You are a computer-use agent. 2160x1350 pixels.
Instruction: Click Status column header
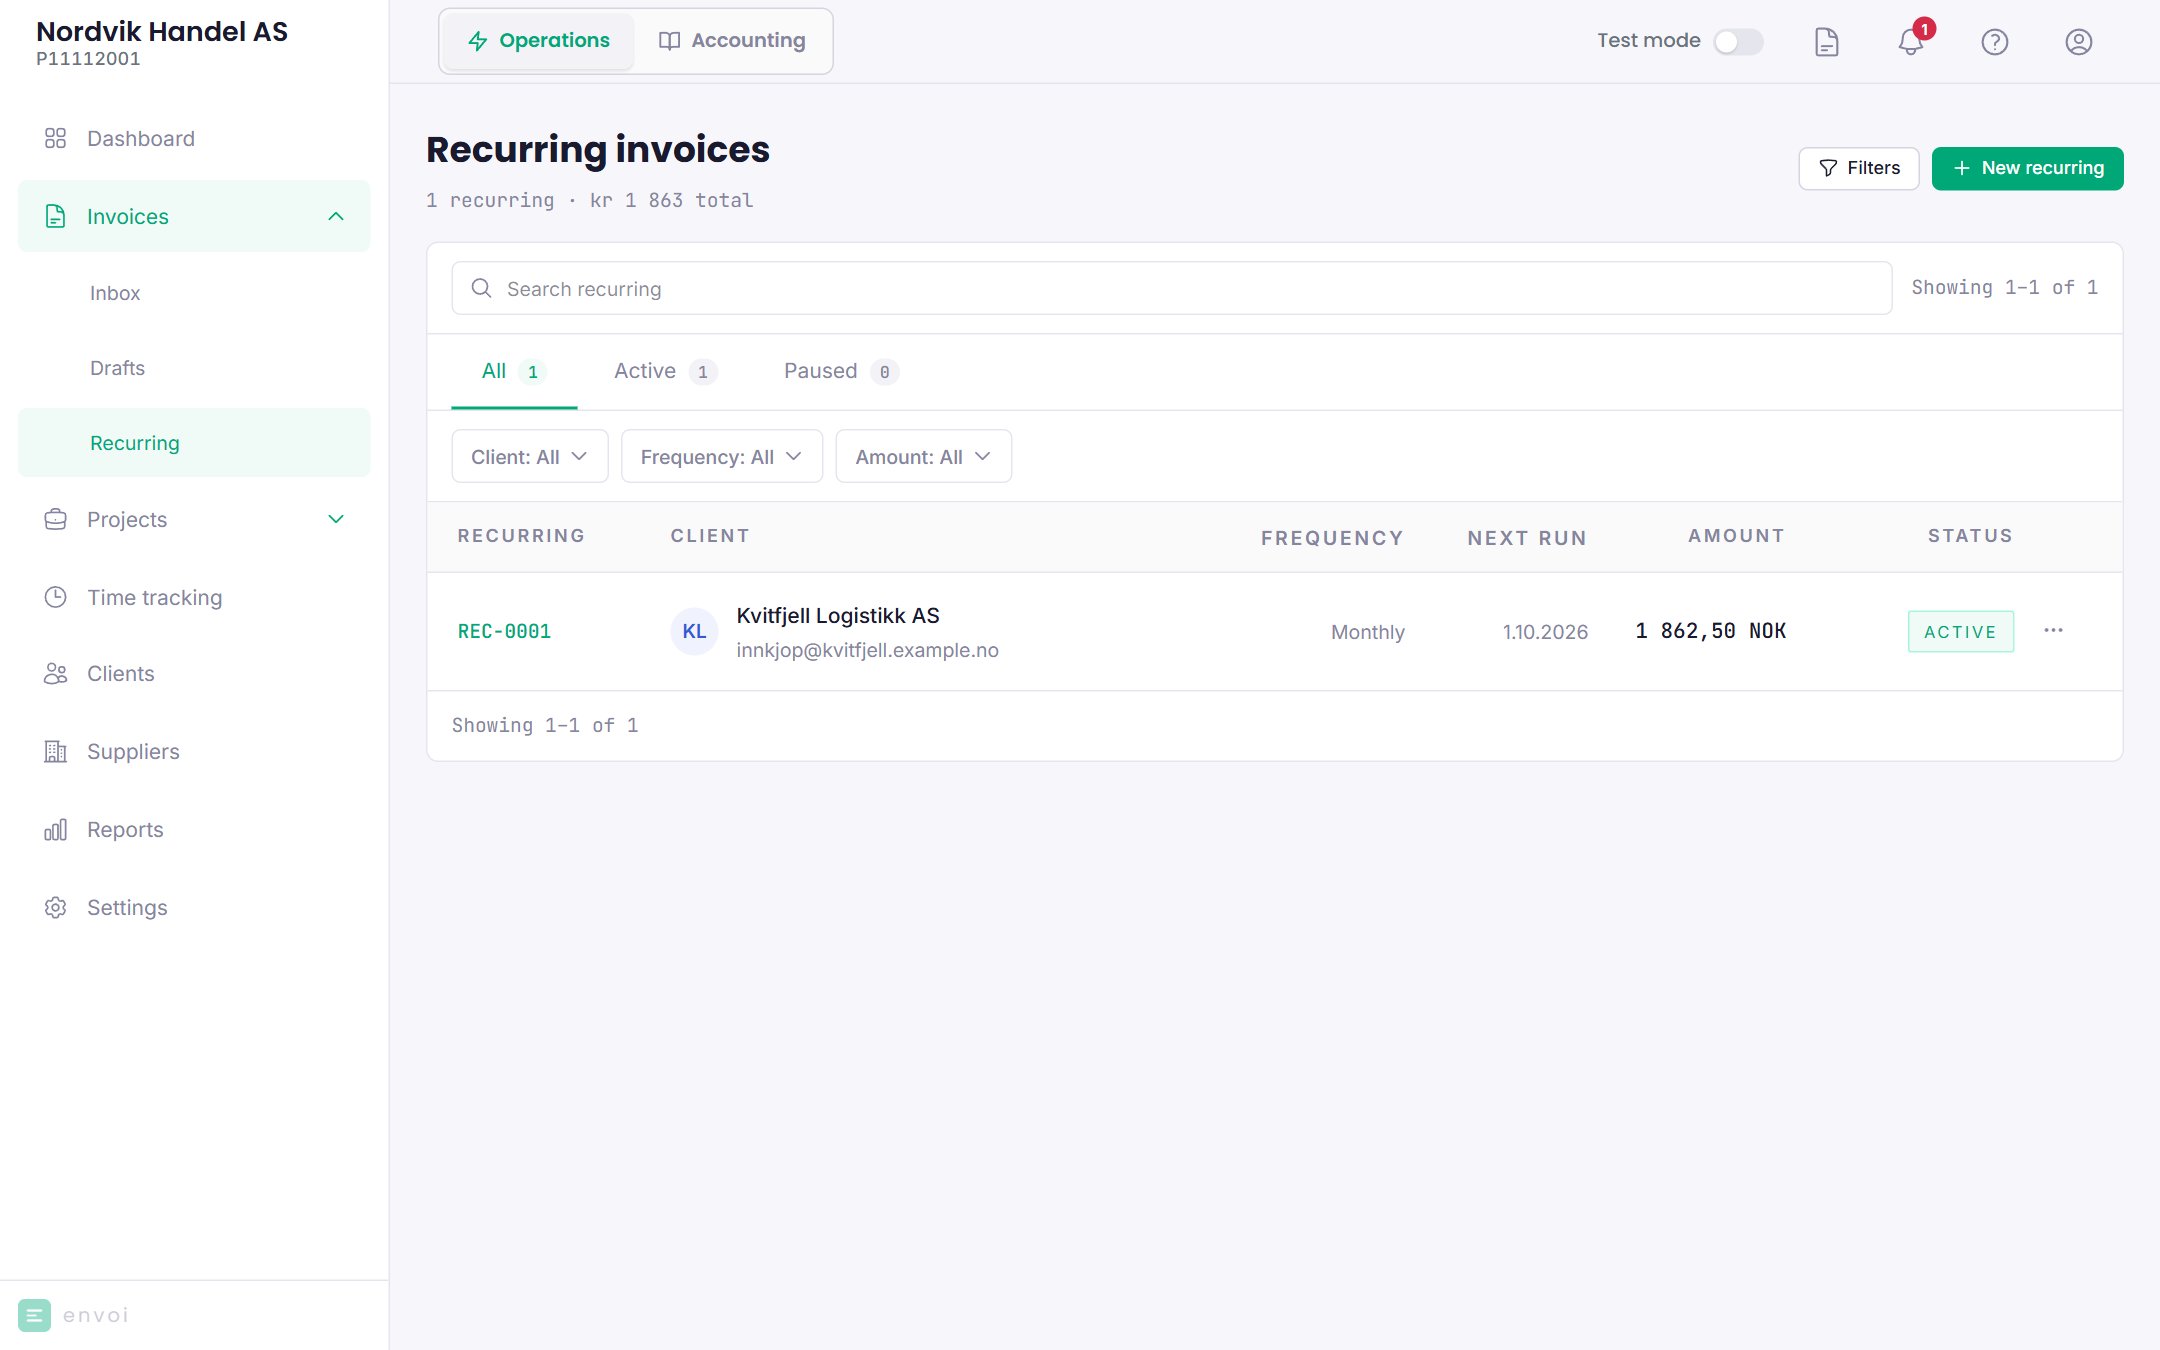tap(1970, 536)
